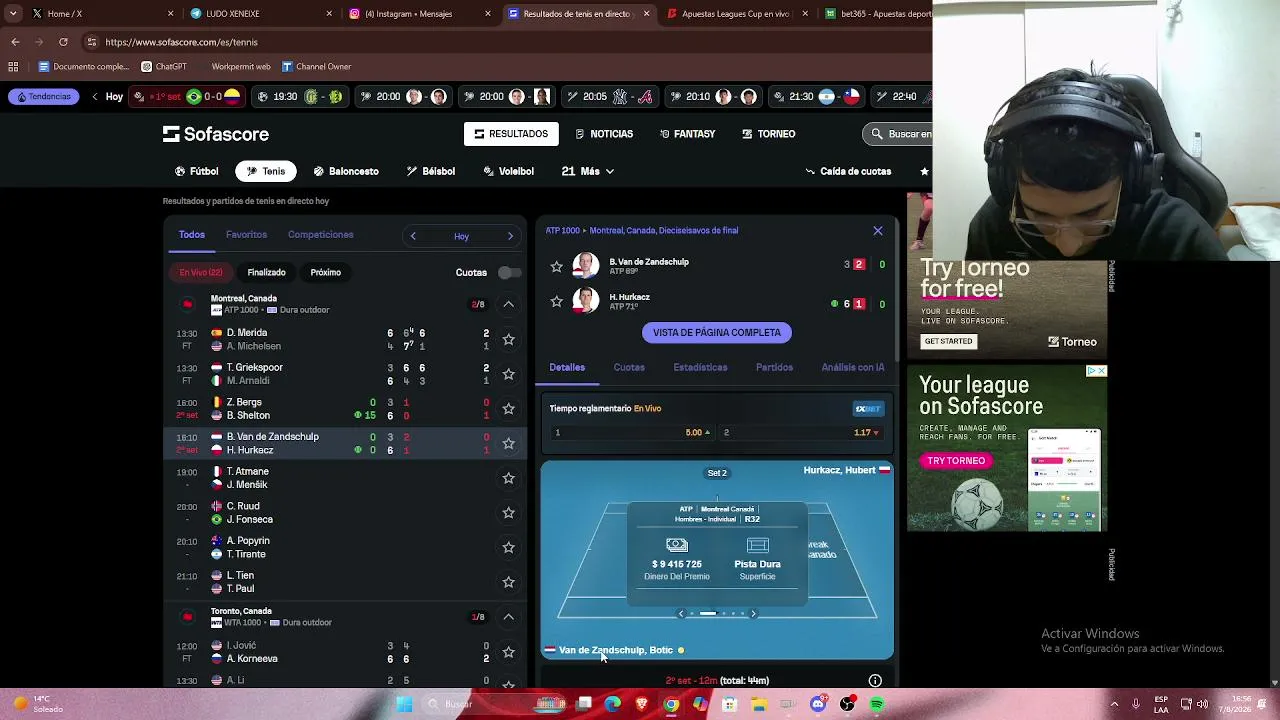Click the 1xBet bookmaker logo
Viewport: 1280px width, 720px height.
tap(868, 408)
